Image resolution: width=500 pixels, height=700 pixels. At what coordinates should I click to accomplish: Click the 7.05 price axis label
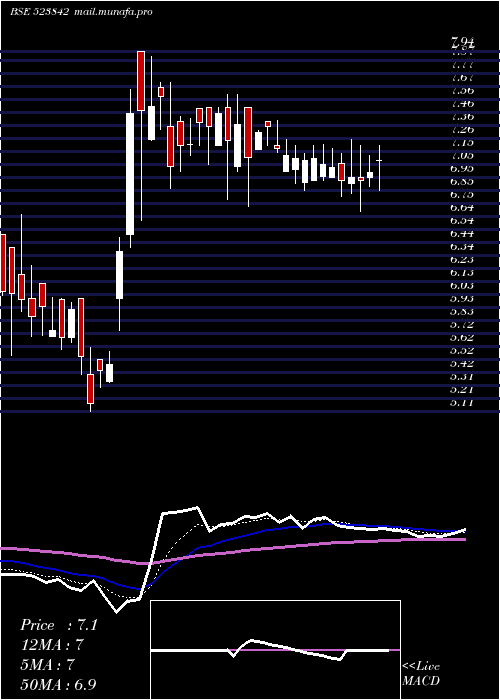coord(462,155)
